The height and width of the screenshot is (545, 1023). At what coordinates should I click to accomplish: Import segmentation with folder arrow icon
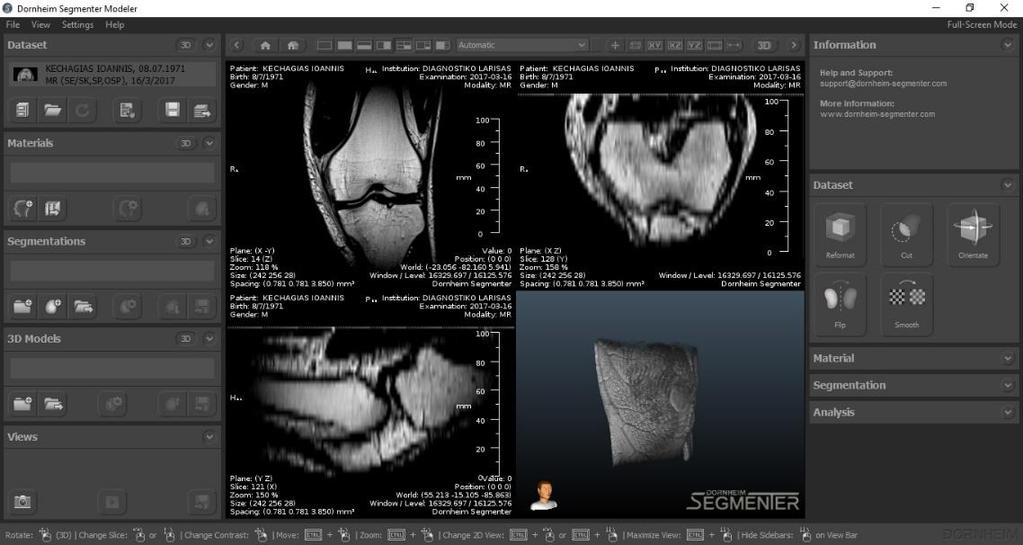click(83, 306)
